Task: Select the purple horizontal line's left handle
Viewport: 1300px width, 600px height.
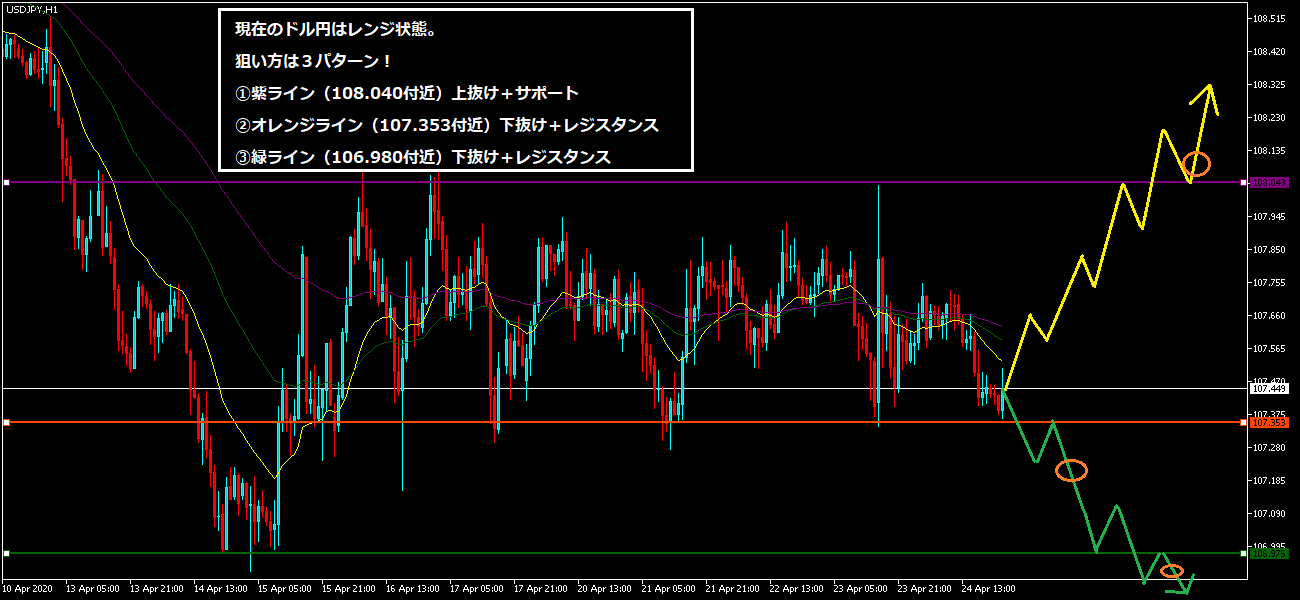Action: coord(6,183)
